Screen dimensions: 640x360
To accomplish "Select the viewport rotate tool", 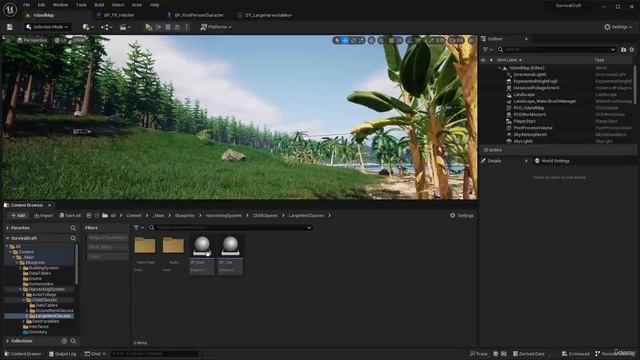I will tap(353, 40).
